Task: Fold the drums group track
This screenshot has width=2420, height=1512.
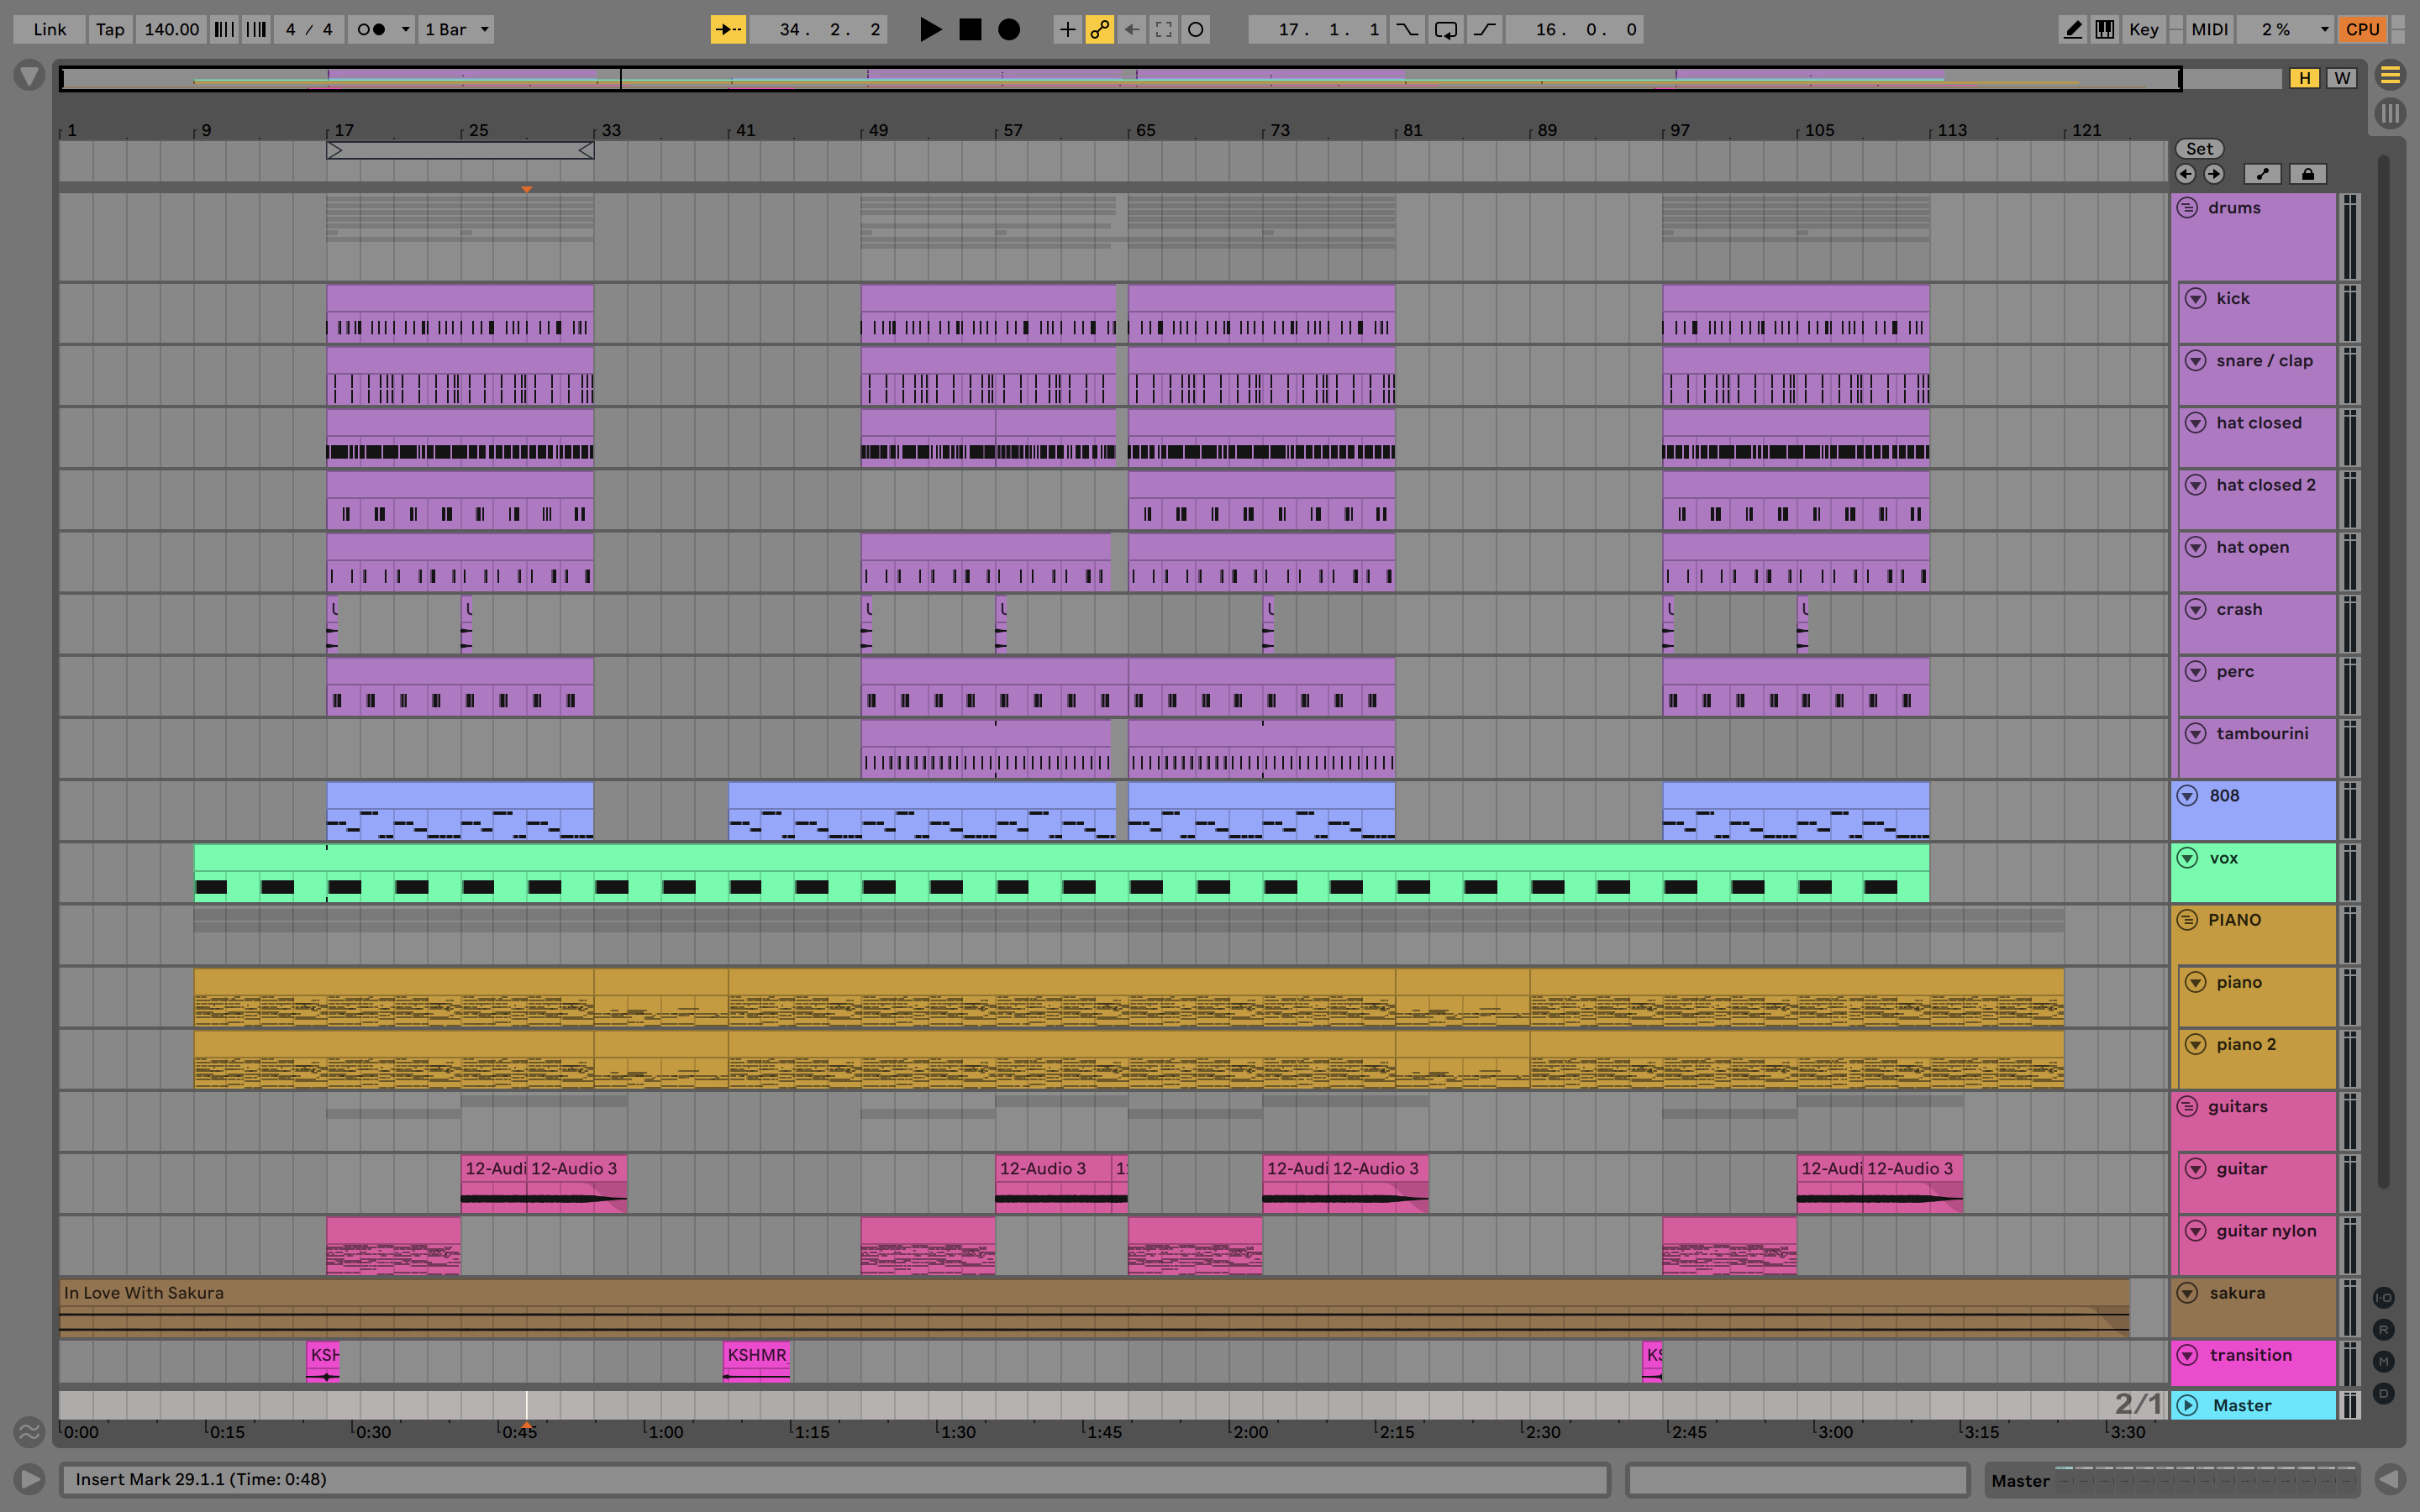Action: [x=2187, y=207]
